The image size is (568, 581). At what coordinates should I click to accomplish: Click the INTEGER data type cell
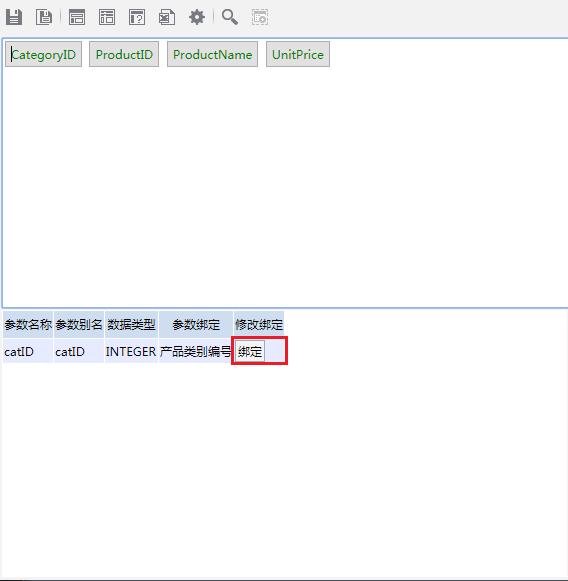[131, 351]
